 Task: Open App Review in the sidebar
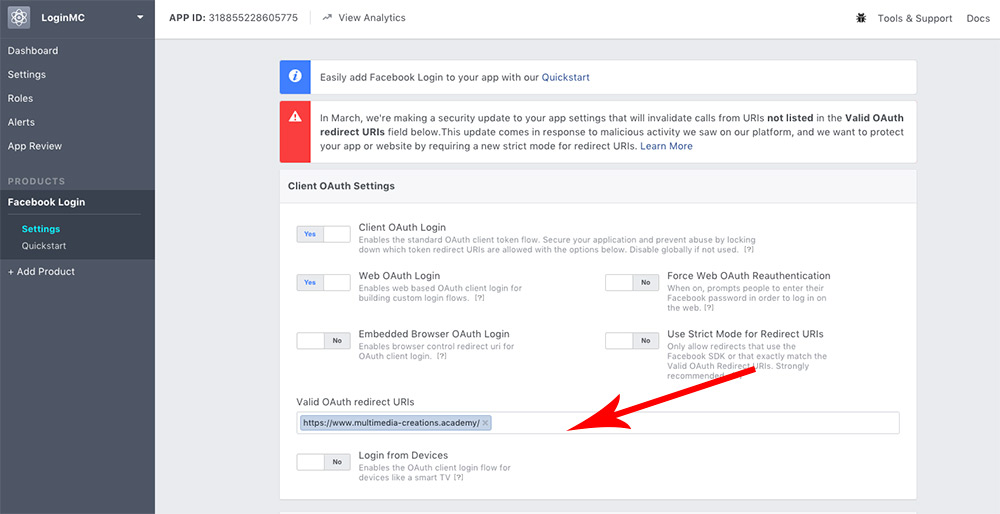[x=35, y=146]
